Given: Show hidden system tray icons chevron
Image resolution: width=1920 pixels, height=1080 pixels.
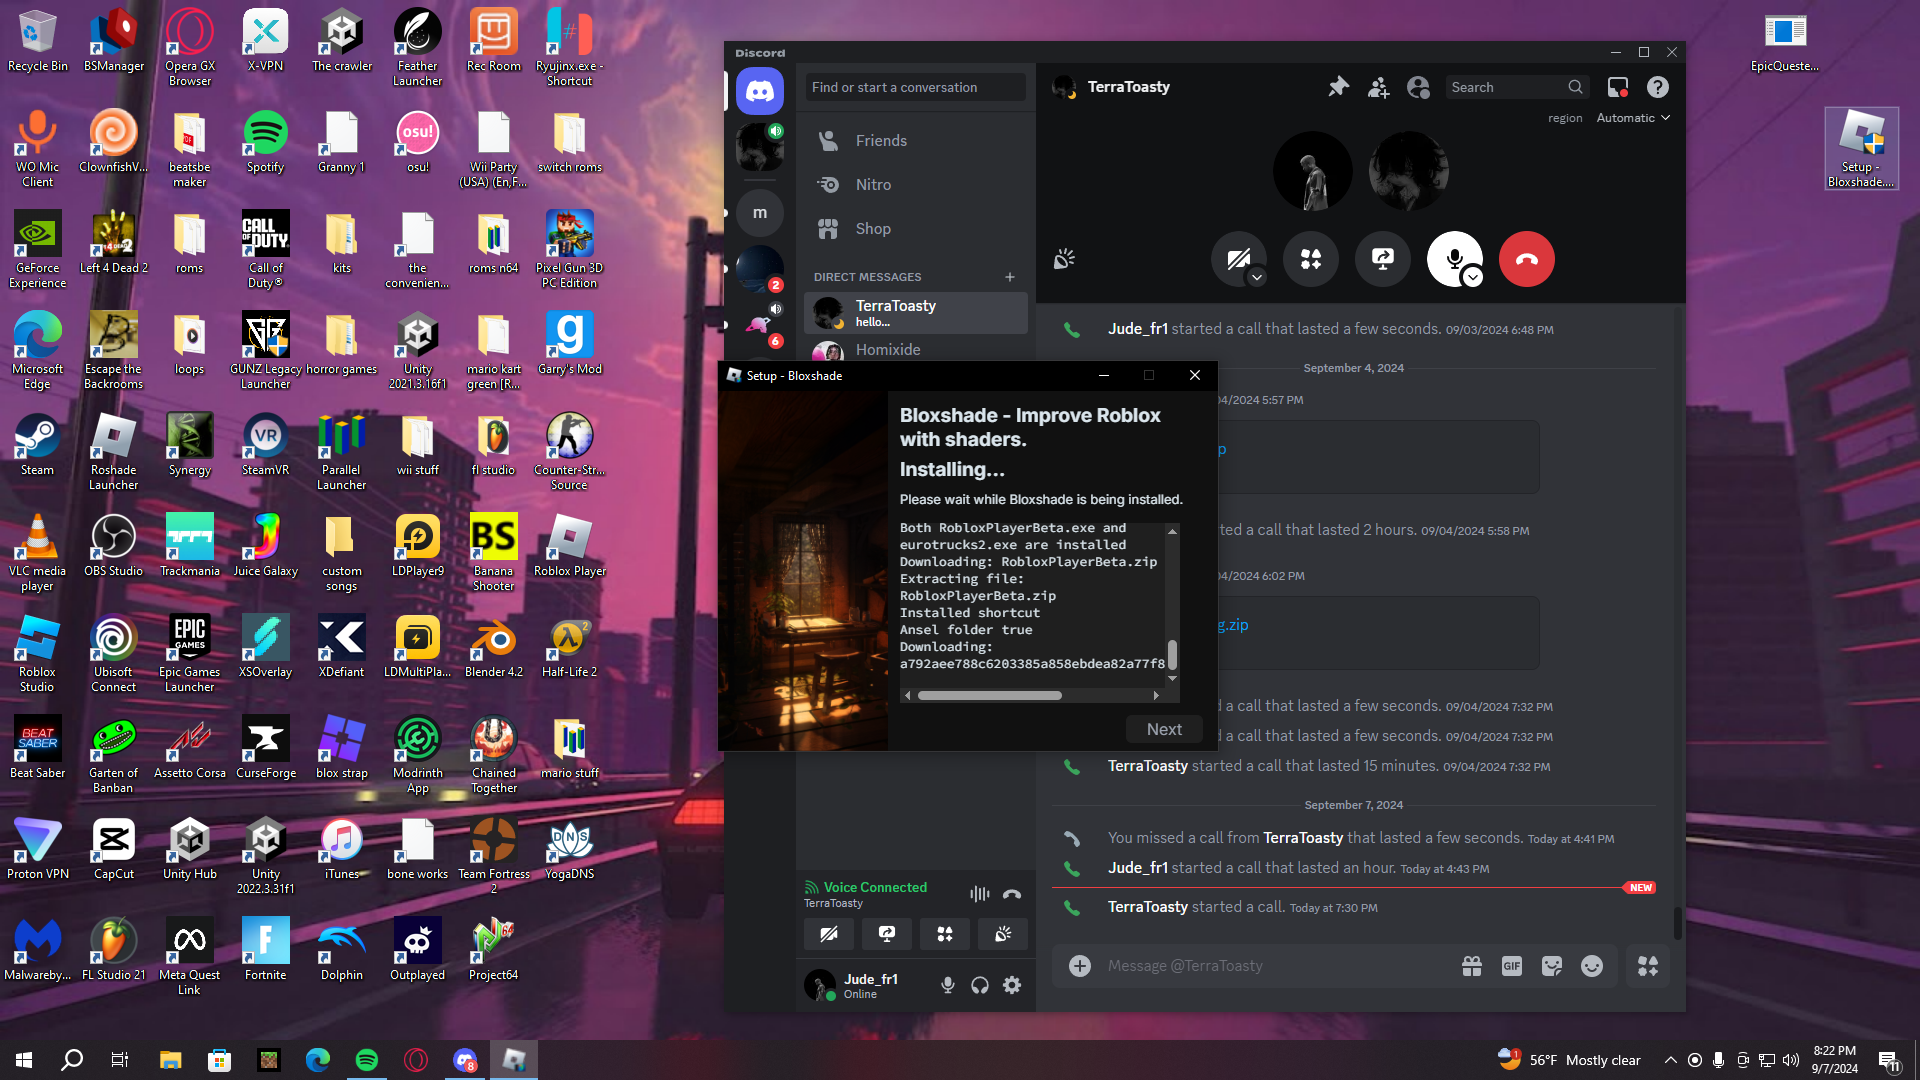Looking at the screenshot, I should point(1670,1060).
